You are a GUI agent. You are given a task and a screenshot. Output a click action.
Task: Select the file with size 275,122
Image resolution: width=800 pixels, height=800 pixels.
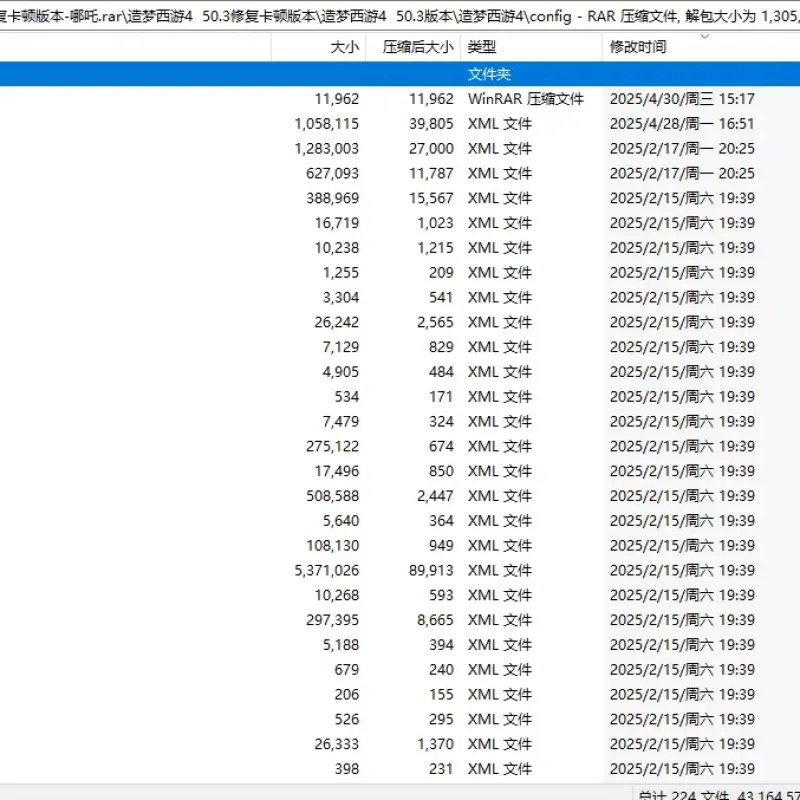(x=332, y=446)
